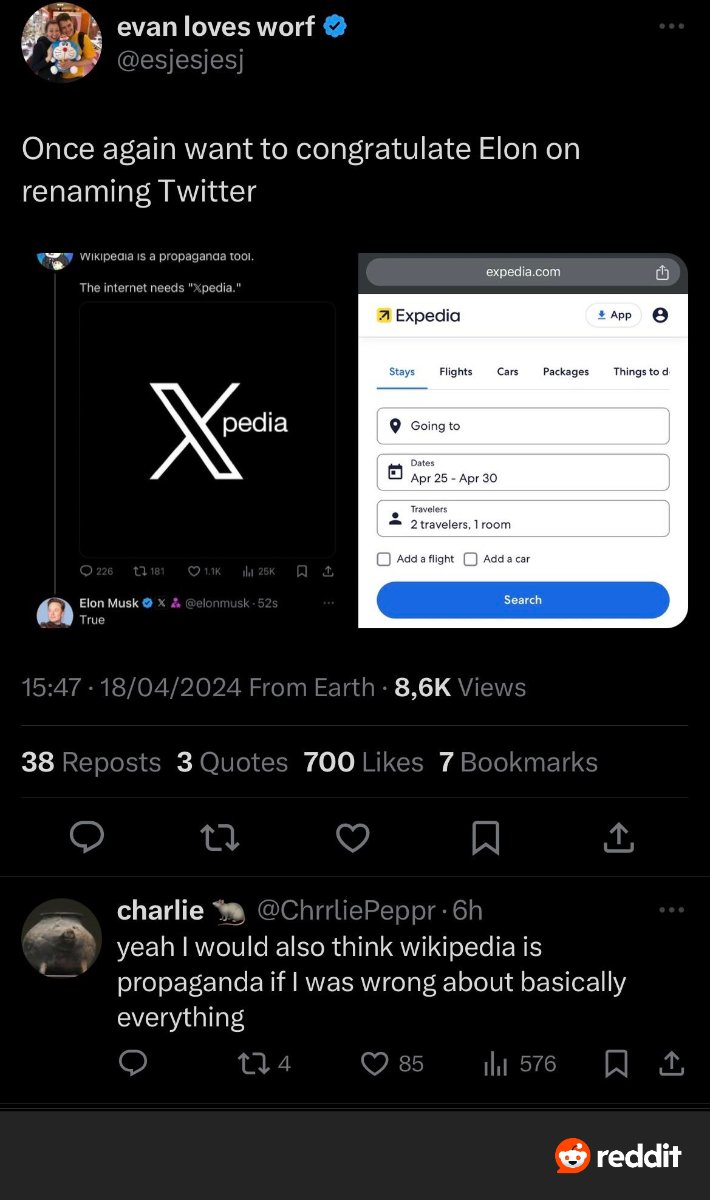Screen dimensions: 710x1200
Task: Open the Expedia account profile icon
Action: click(x=660, y=315)
